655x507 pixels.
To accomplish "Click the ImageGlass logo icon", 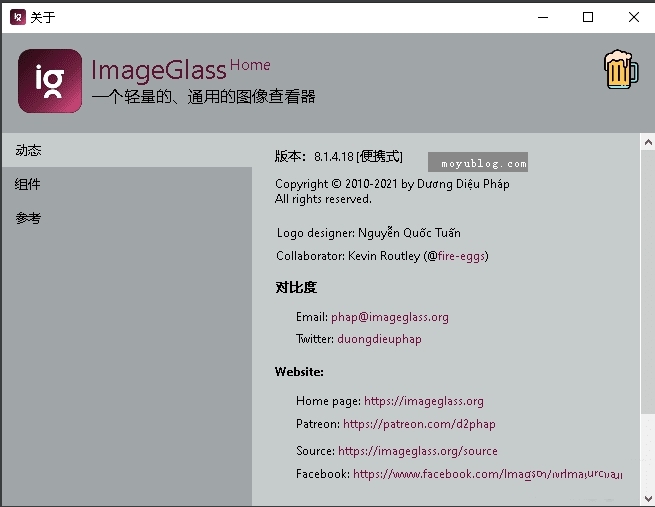I will coord(50,81).
